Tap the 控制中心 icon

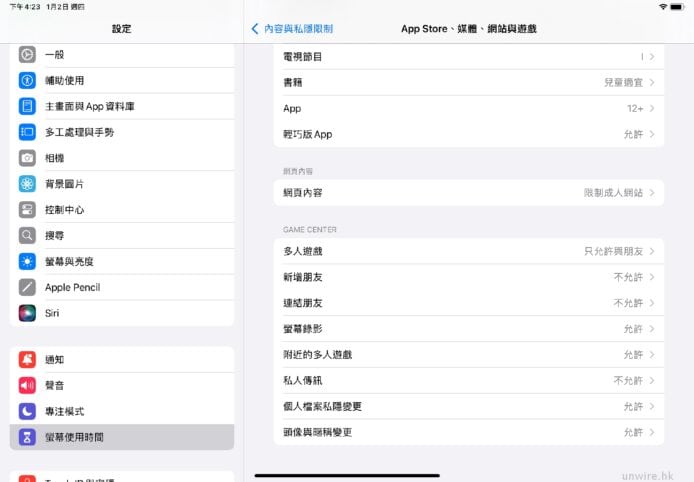click(x=27, y=210)
